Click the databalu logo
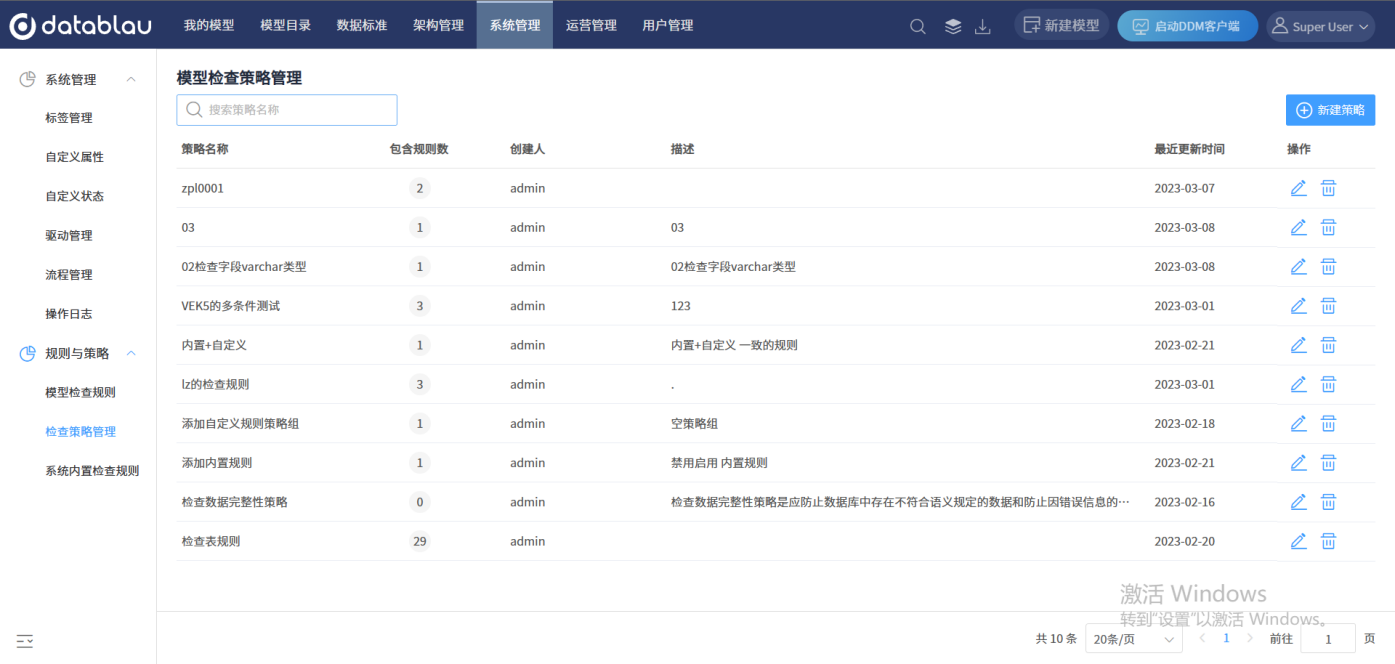 click(x=81, y=26)
